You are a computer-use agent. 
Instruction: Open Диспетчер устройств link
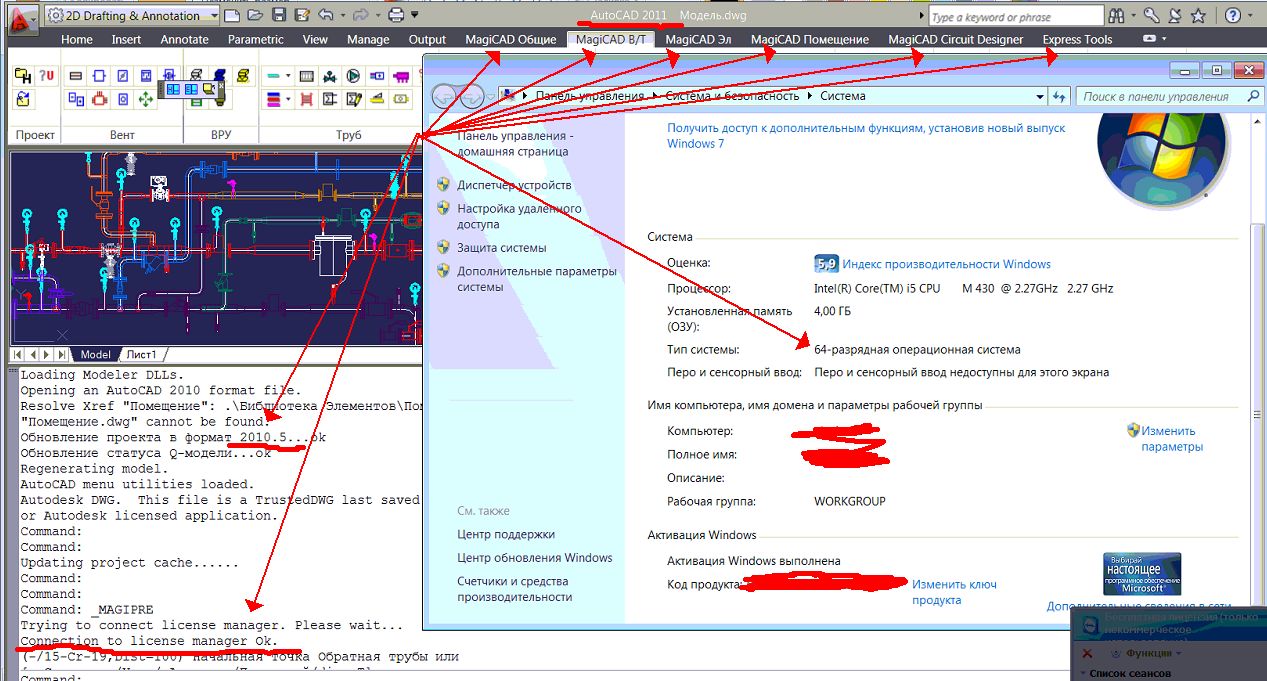point(514,185)
